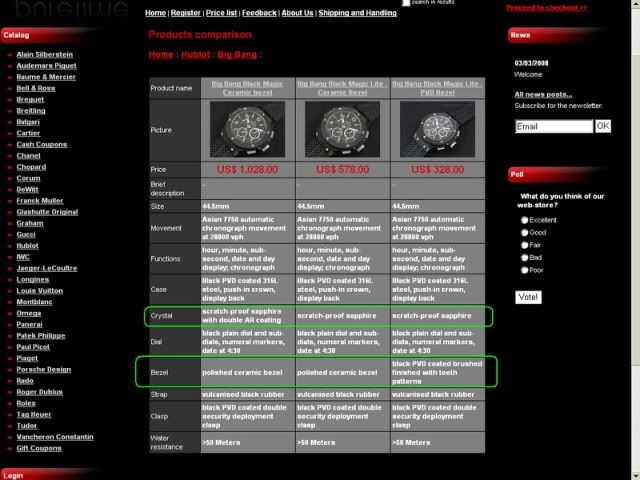The width and height of the screenshot is (640, 480).
Task: Tick the search in results checkbox
Action: (406, 2)
